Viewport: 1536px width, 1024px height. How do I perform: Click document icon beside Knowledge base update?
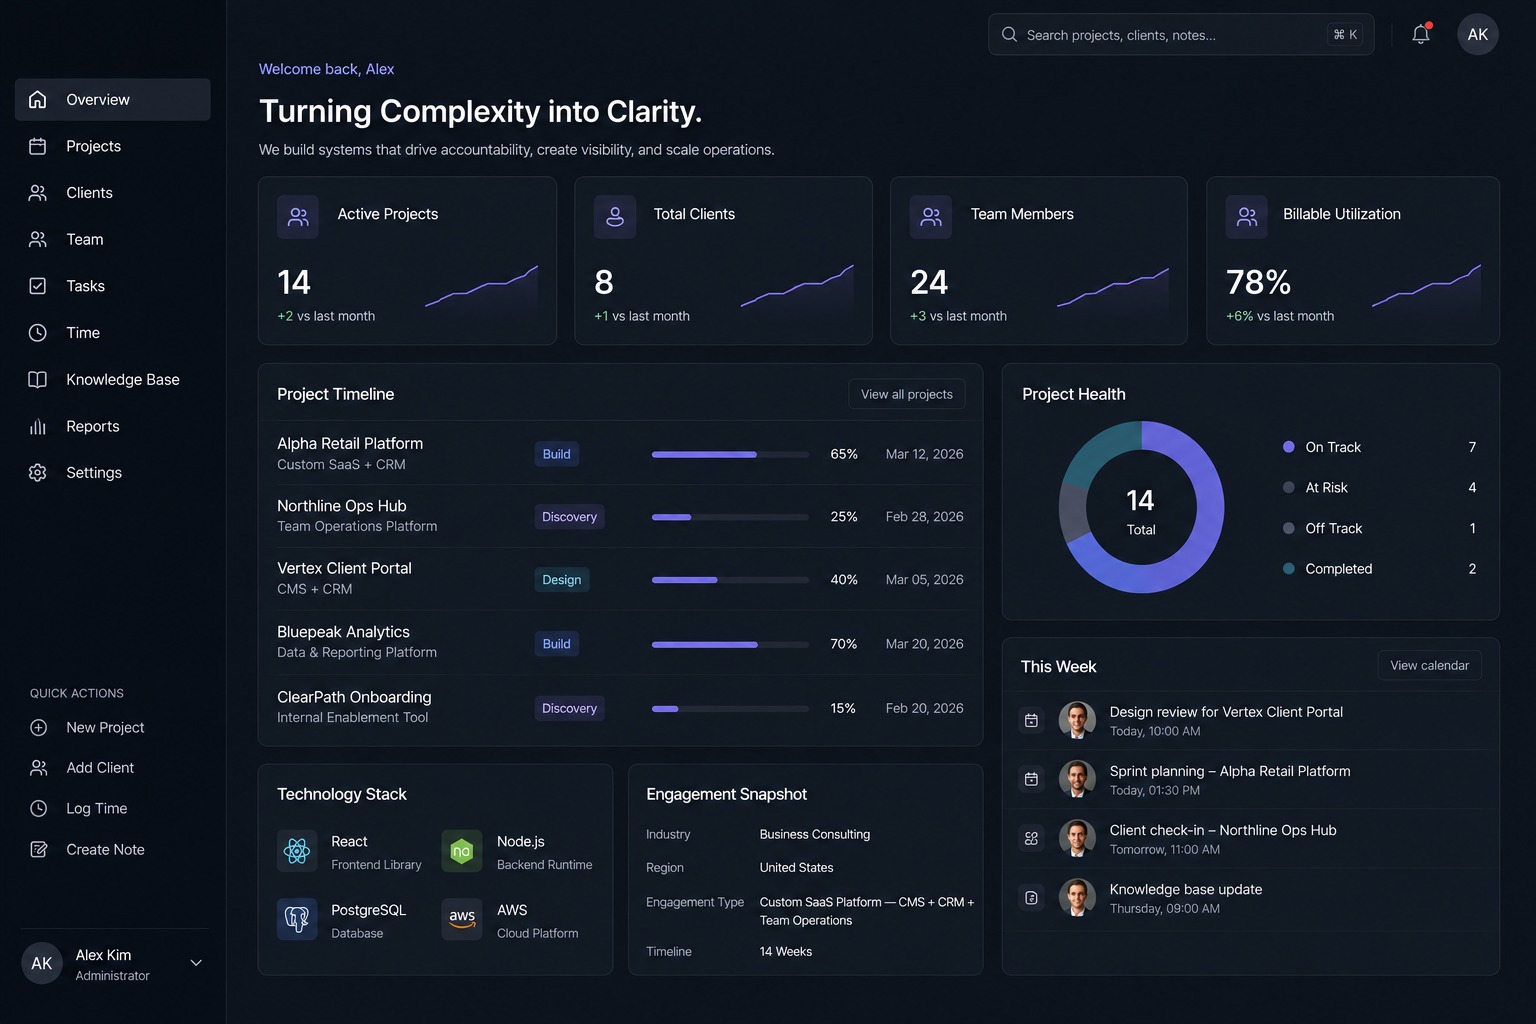1032,898
